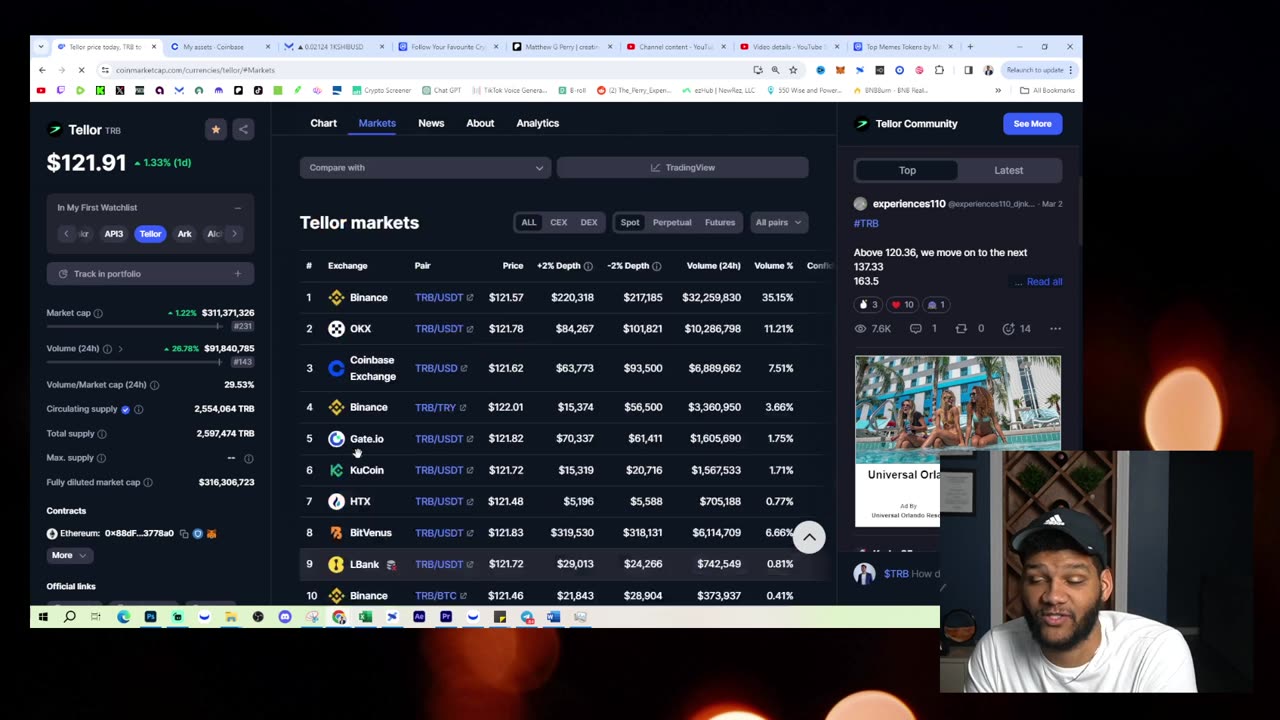Image resolution: width=1280 pixels, height=720 pixels.
Task: Expand Volume (24h) details chevron
Action: [x=120, y=349]
